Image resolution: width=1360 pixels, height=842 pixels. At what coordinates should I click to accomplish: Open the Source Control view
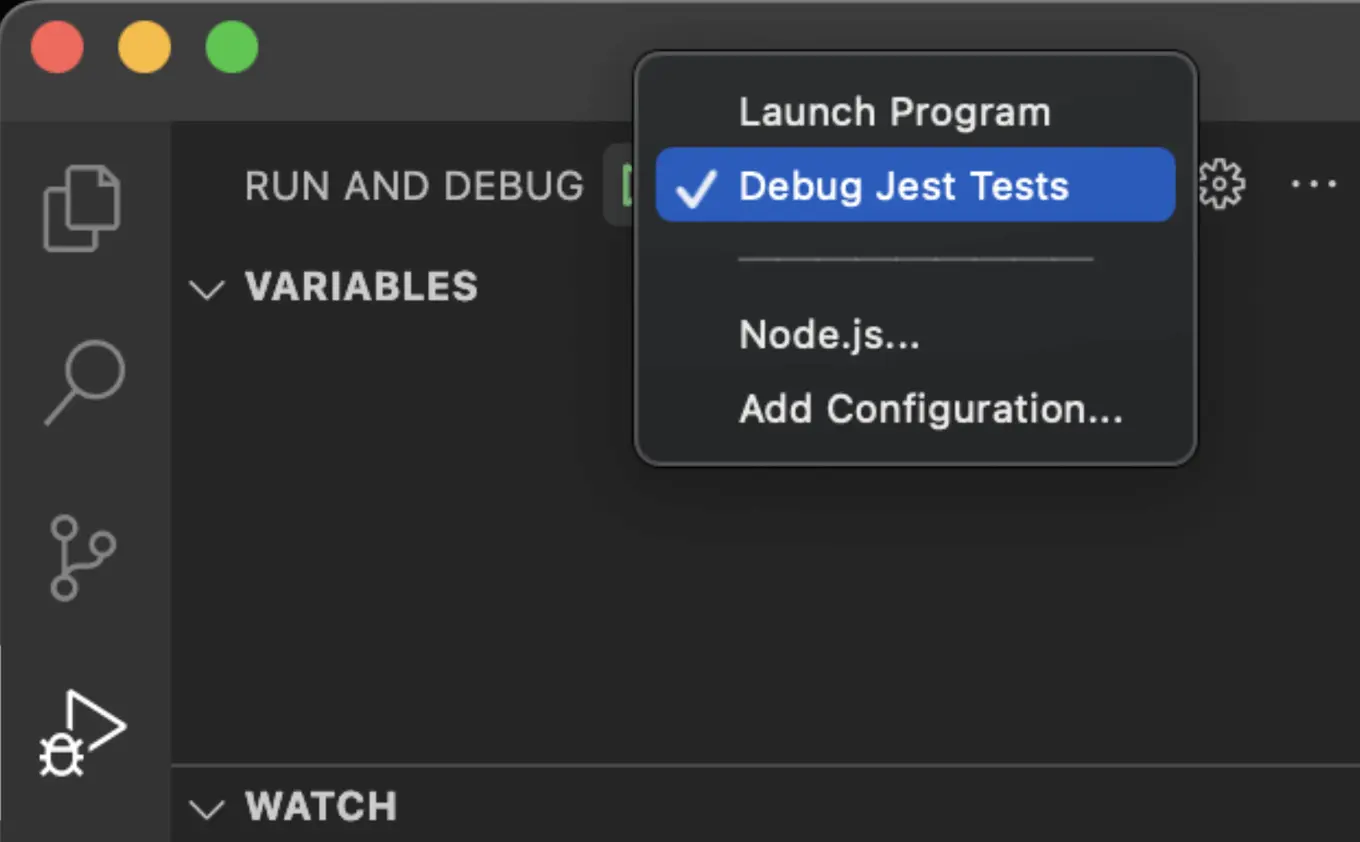click(83, 558)
